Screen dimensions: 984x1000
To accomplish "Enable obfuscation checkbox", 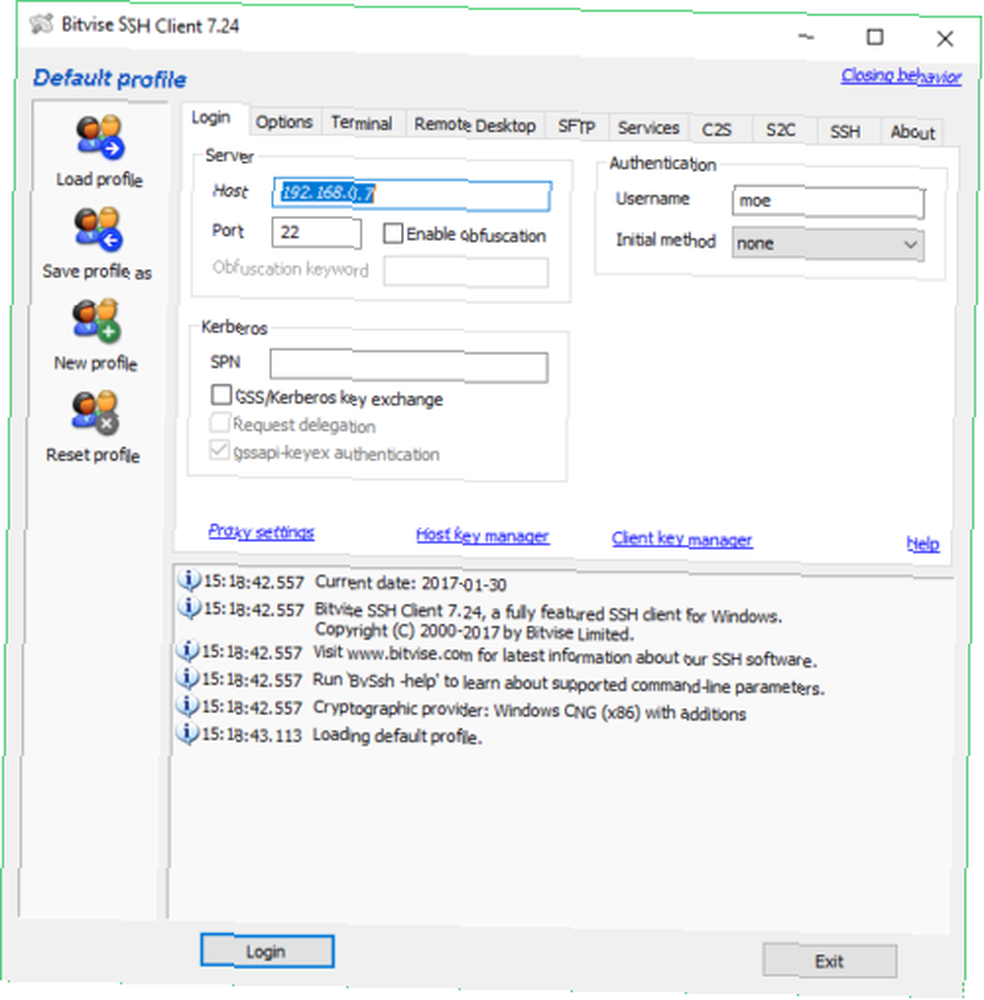I will (x=393, y=233).
